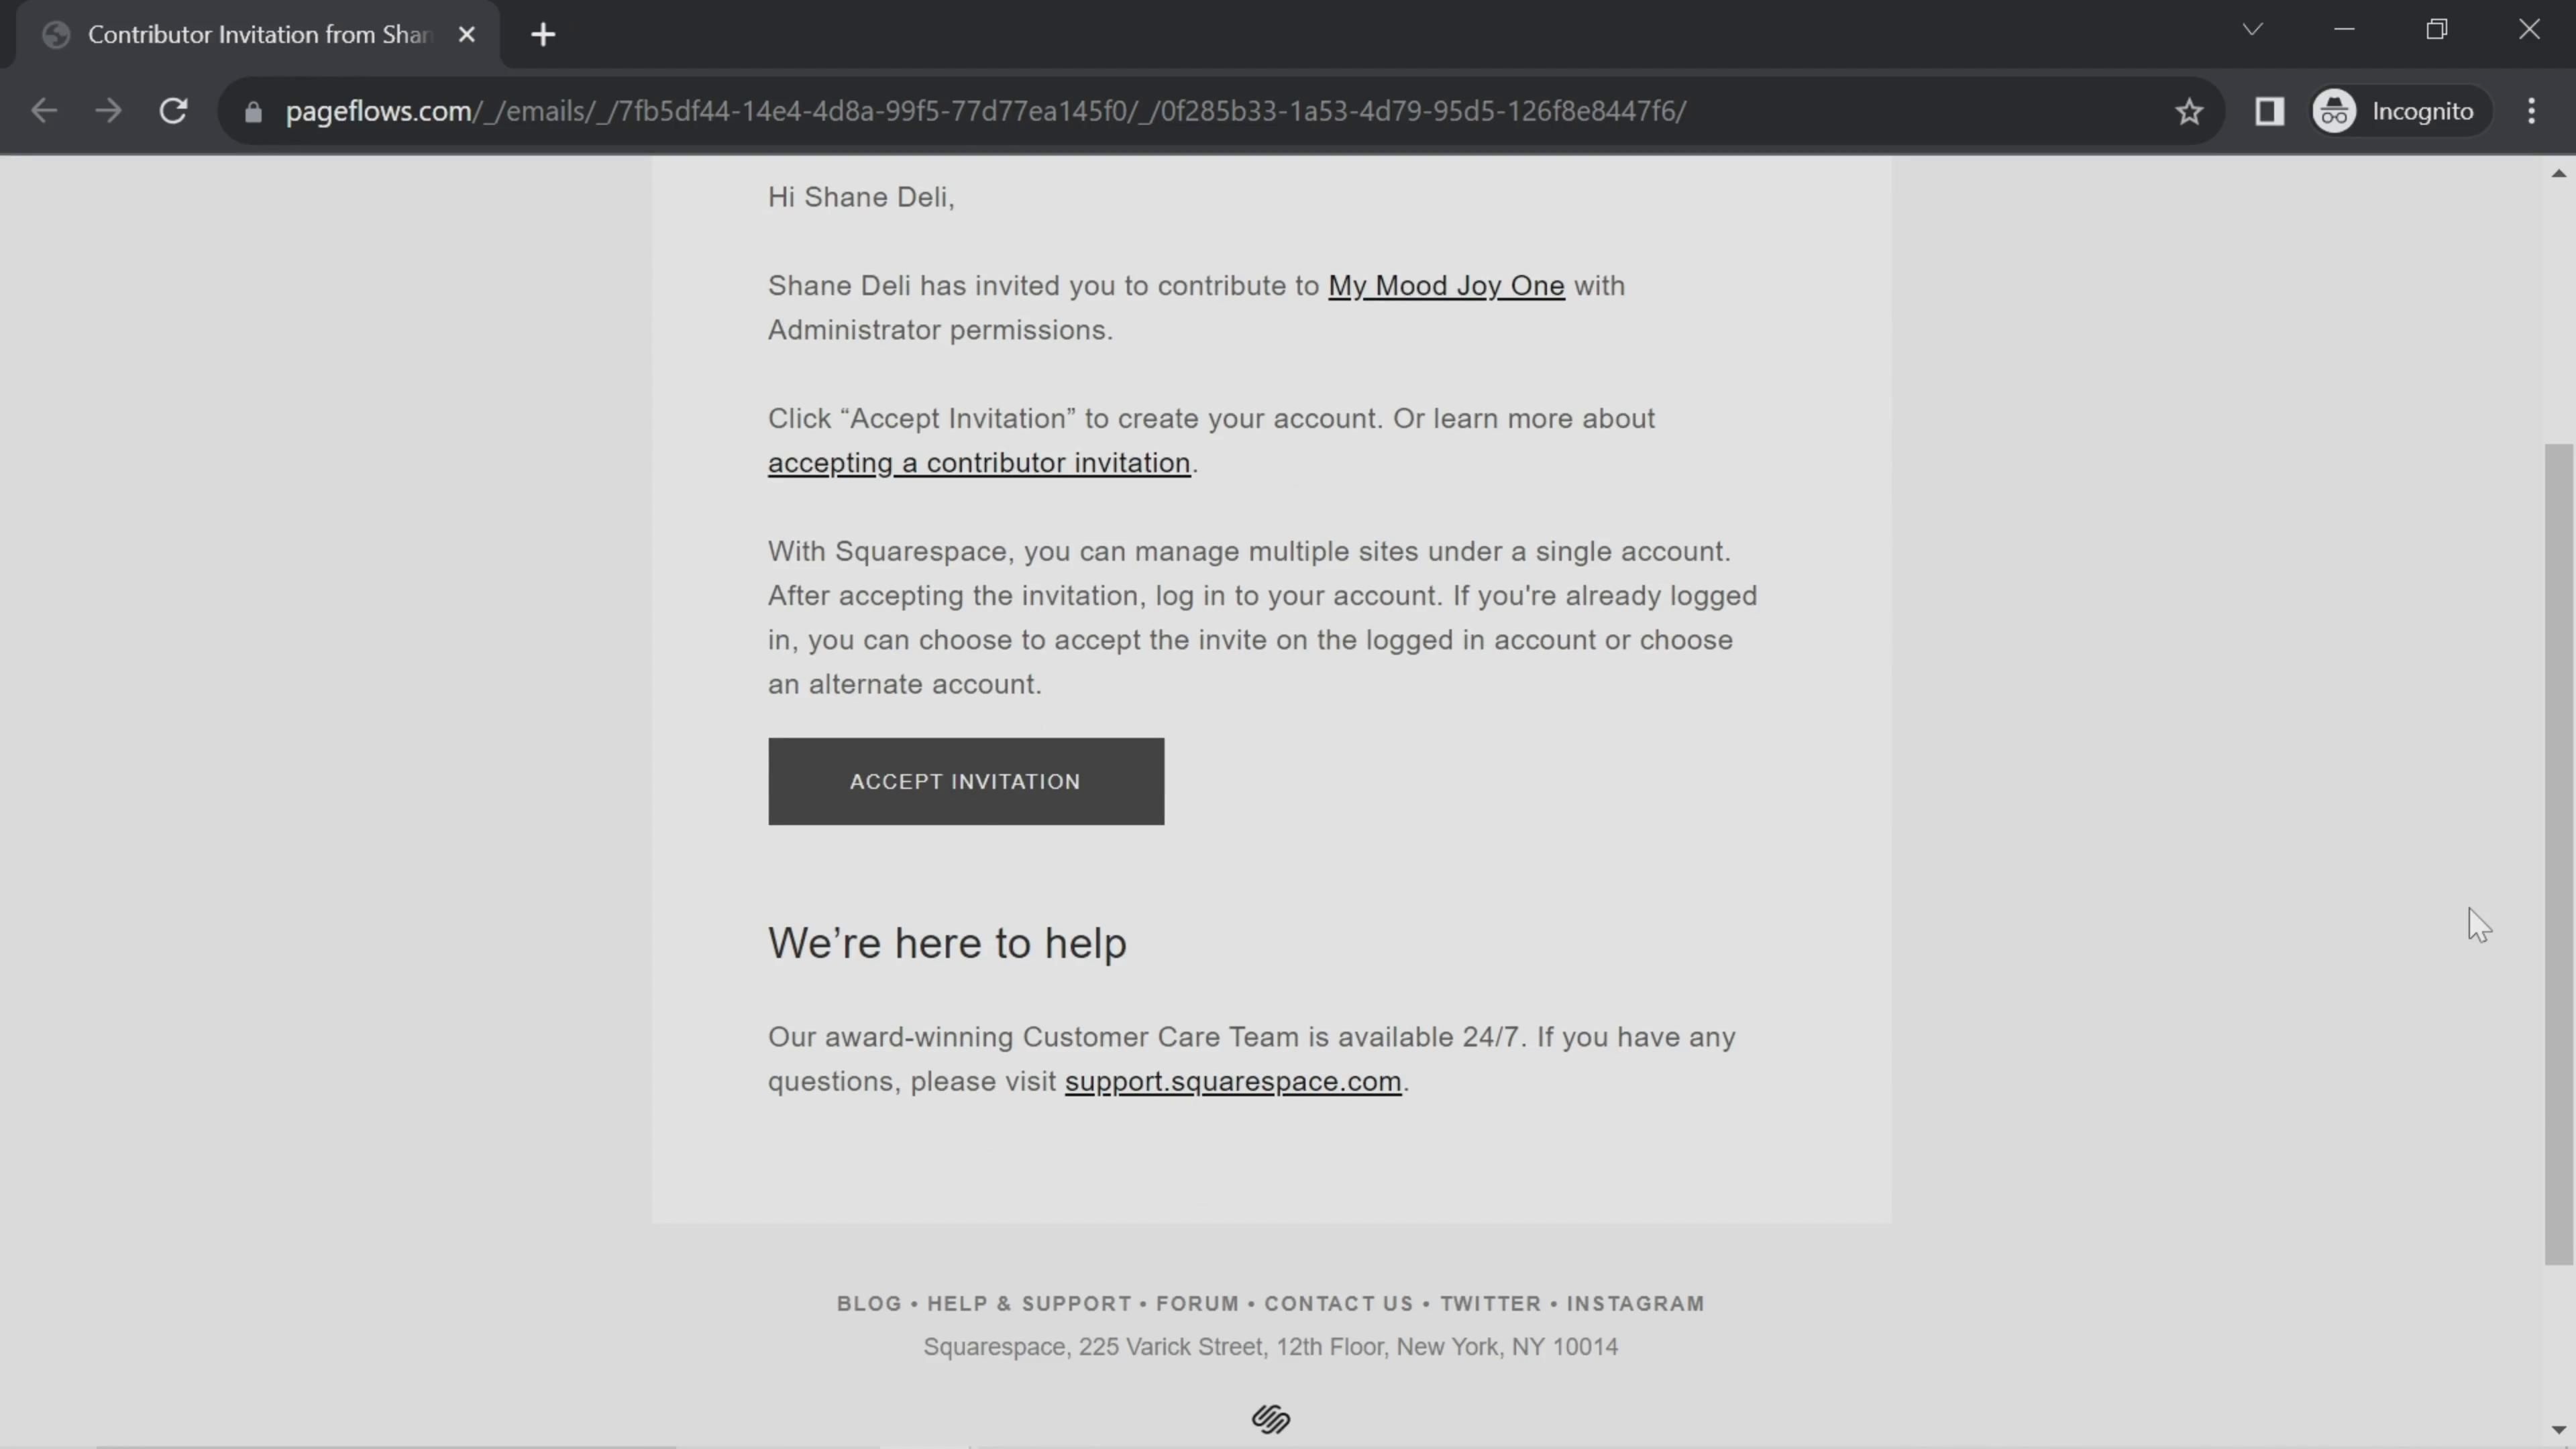The width and height of the screenshot is (2576, 1449).
Task: Bookmark this page with star icon
Action: click(2189, 111)
